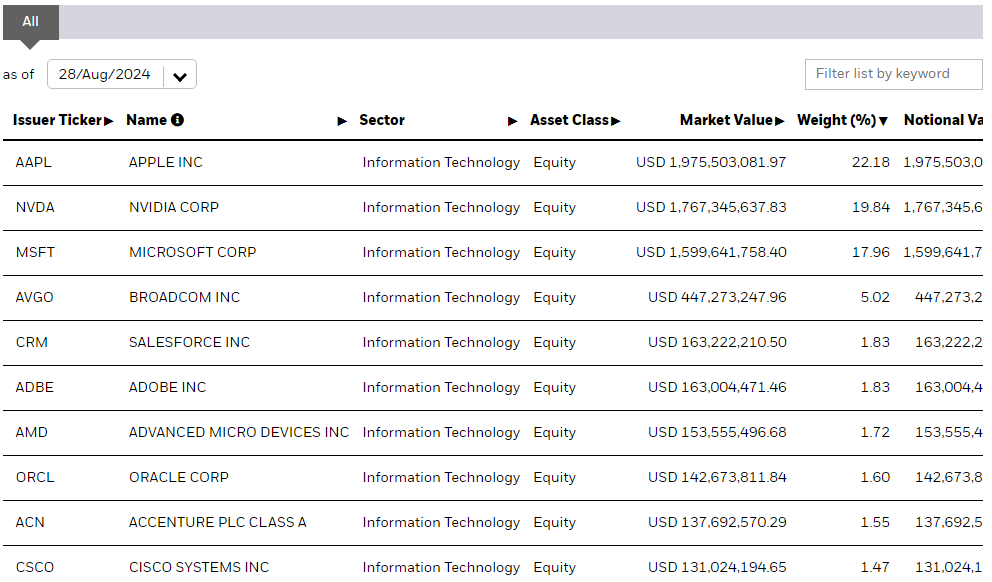Viewport: 992px width, 582px height.
Task: Click BROADCOM INC in the holdings list
Action: pyautogui.click(x=184, y=297)
